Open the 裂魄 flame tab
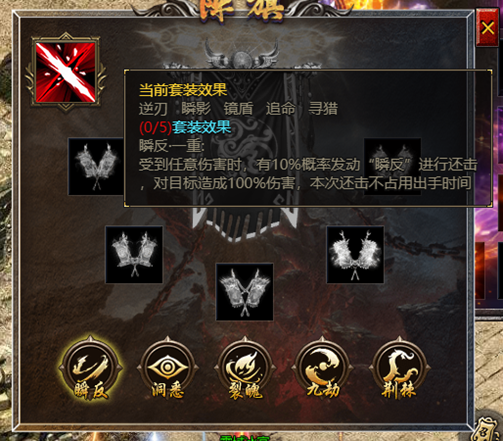This screenshot has height=441, width=503. 245,369
